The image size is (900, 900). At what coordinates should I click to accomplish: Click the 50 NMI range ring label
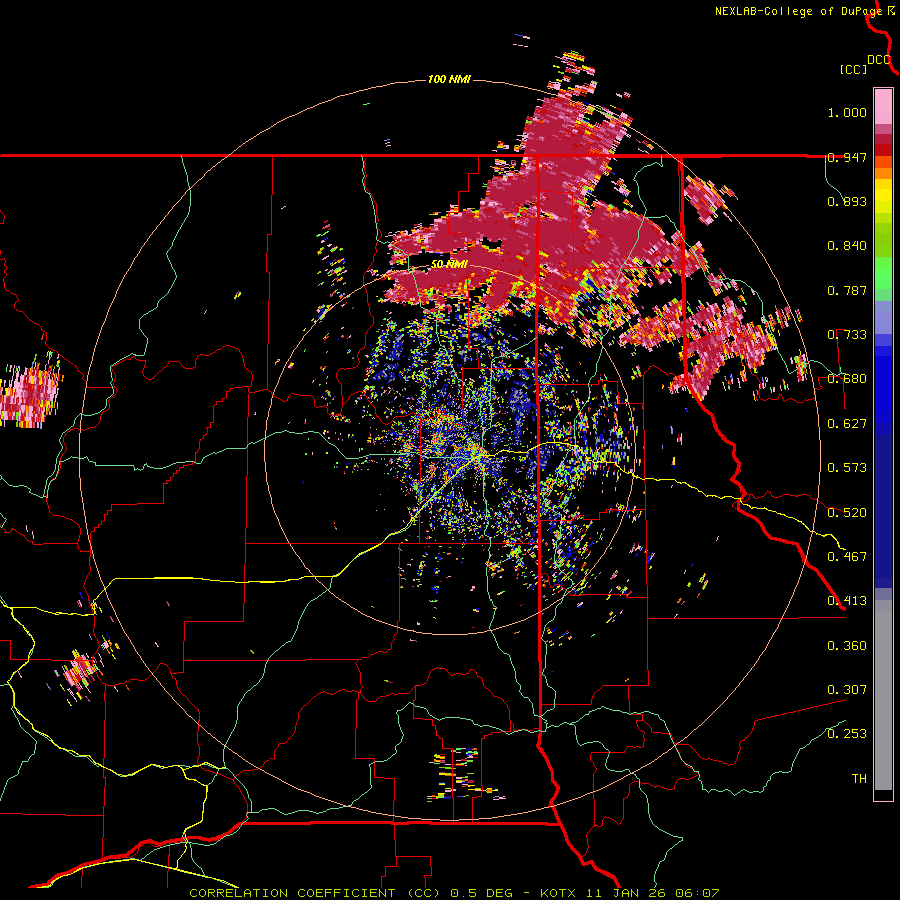[449, 265]
